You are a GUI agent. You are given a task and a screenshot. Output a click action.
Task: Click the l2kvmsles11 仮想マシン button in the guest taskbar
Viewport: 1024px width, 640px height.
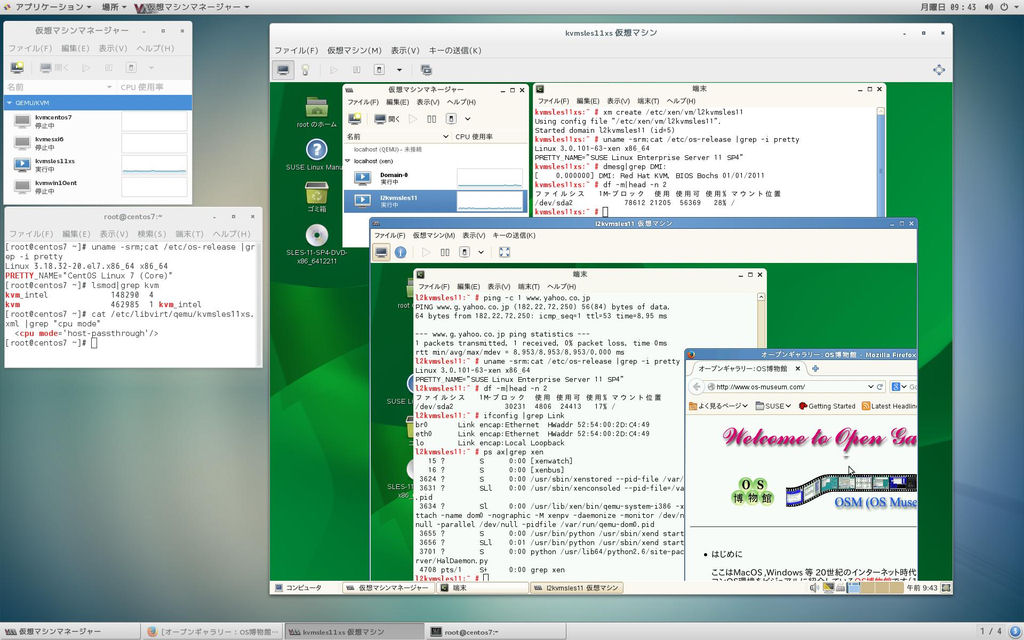tap(576, 588)
